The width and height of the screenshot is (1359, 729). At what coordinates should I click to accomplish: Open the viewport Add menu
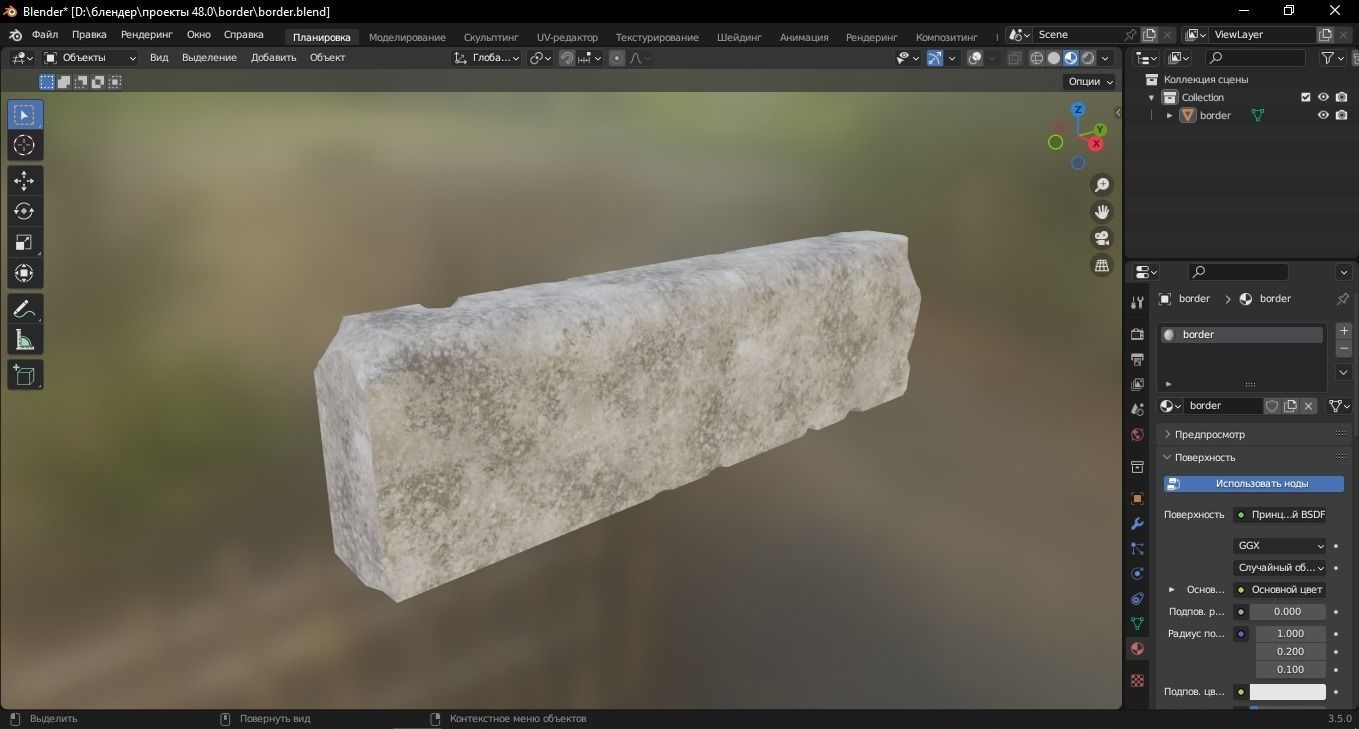coord(273,58)
